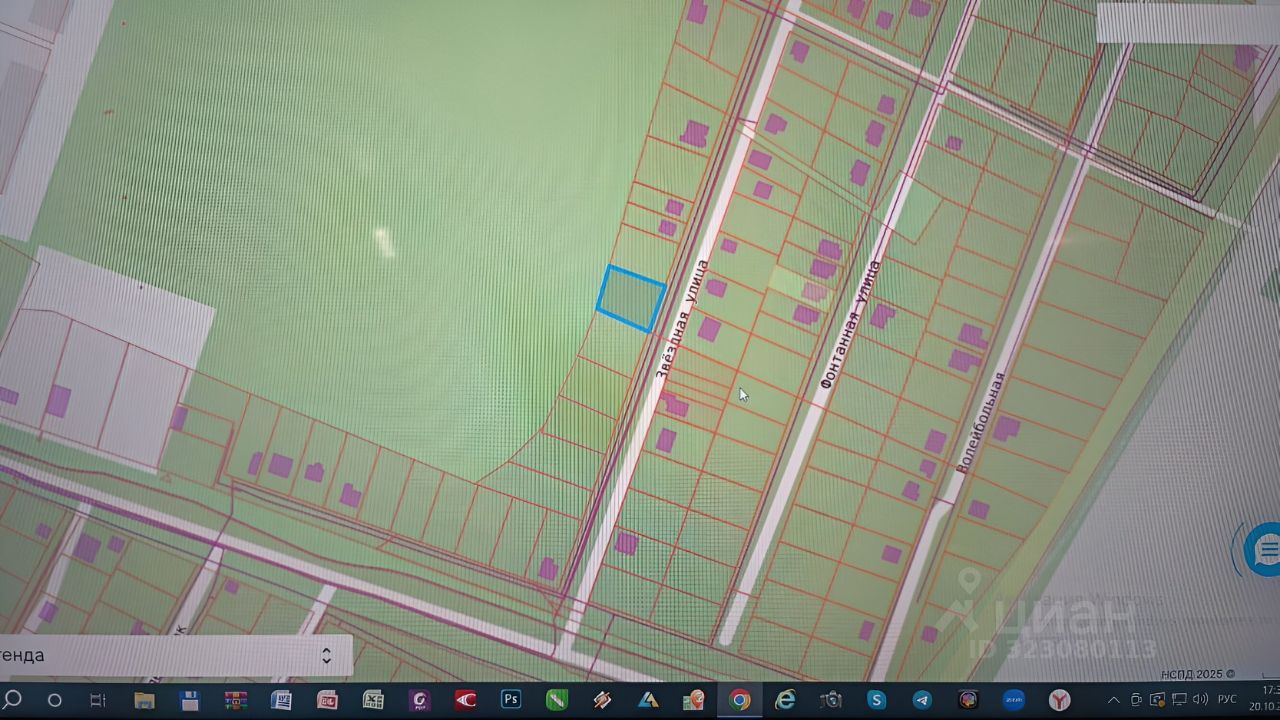Click the НСПД 2025 copyright text

1198,674
